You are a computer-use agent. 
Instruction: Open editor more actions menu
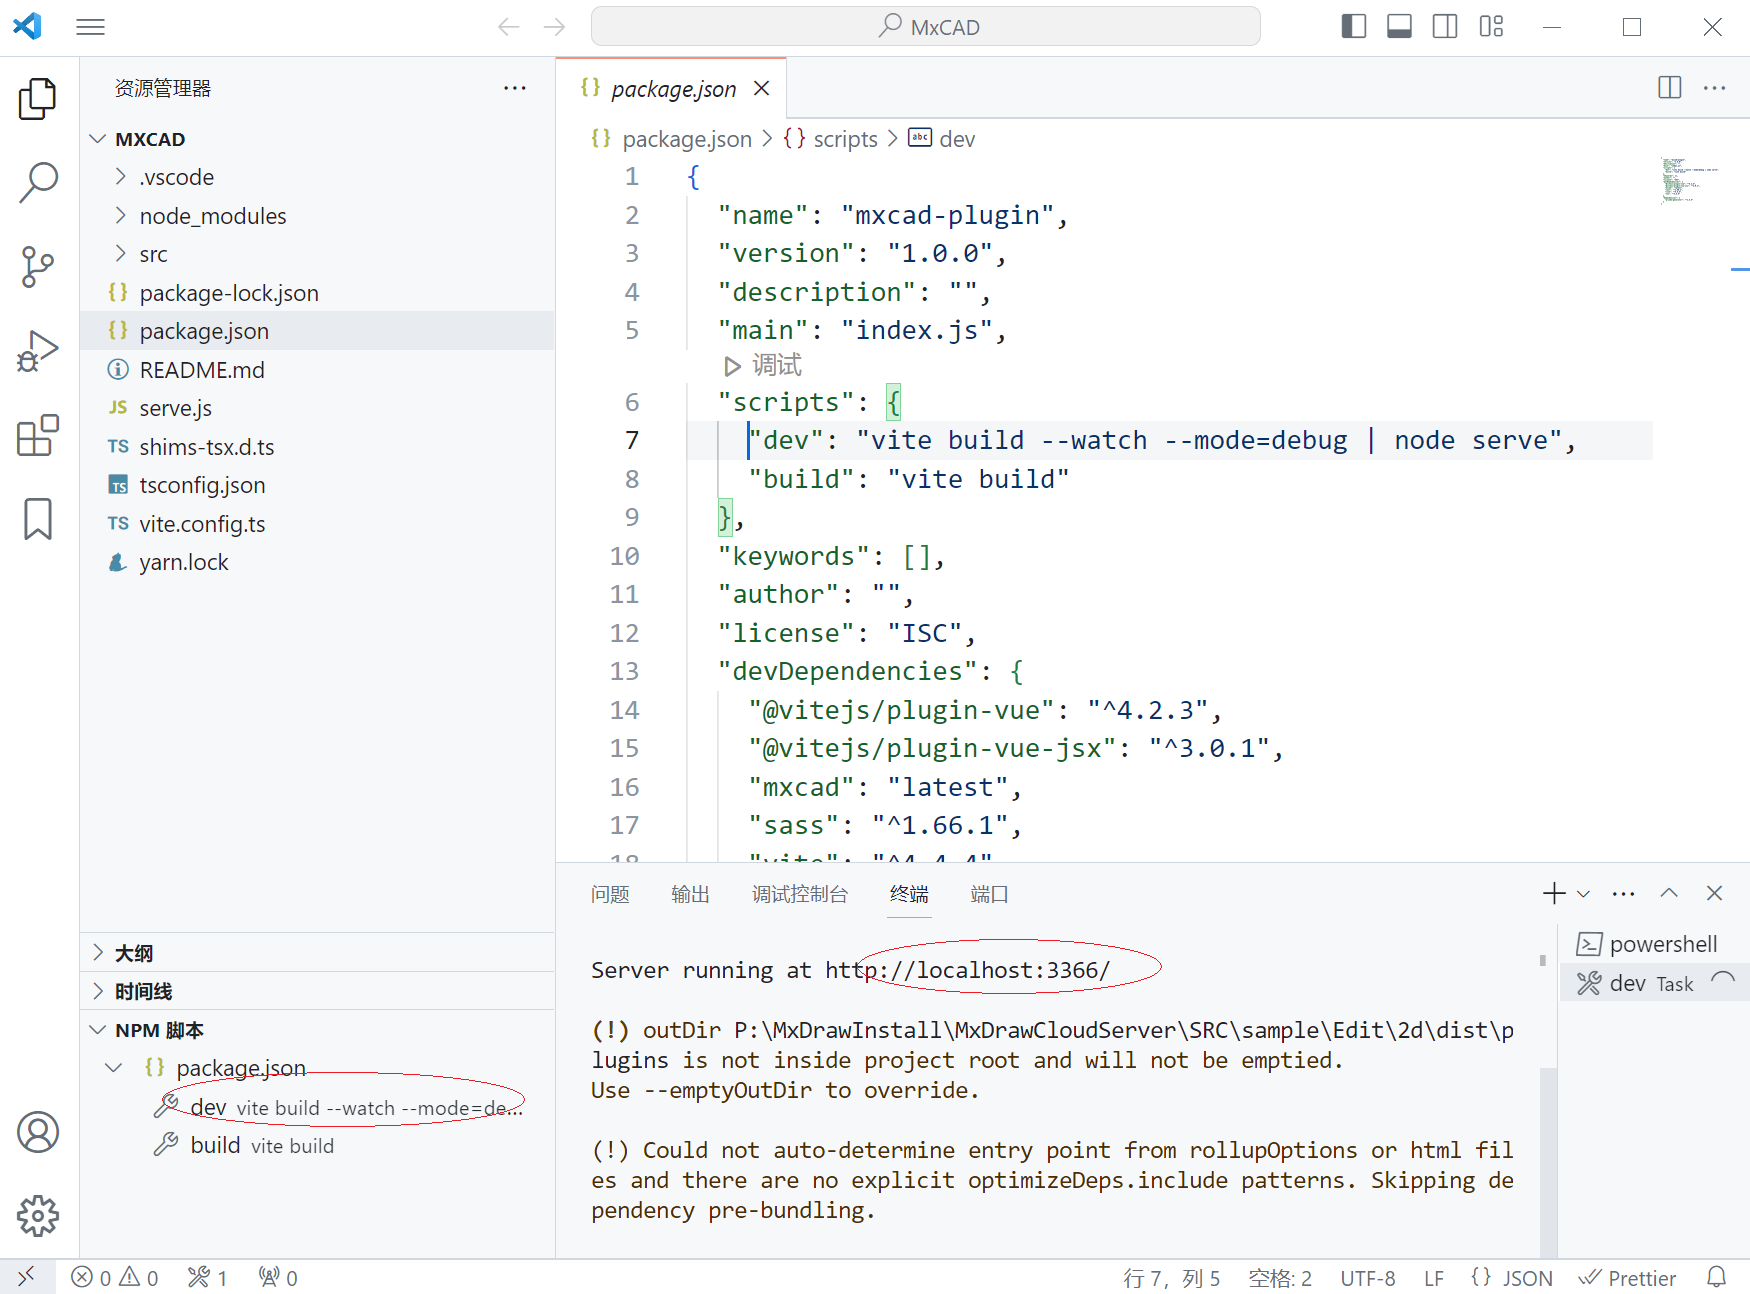click(1714, 88)
